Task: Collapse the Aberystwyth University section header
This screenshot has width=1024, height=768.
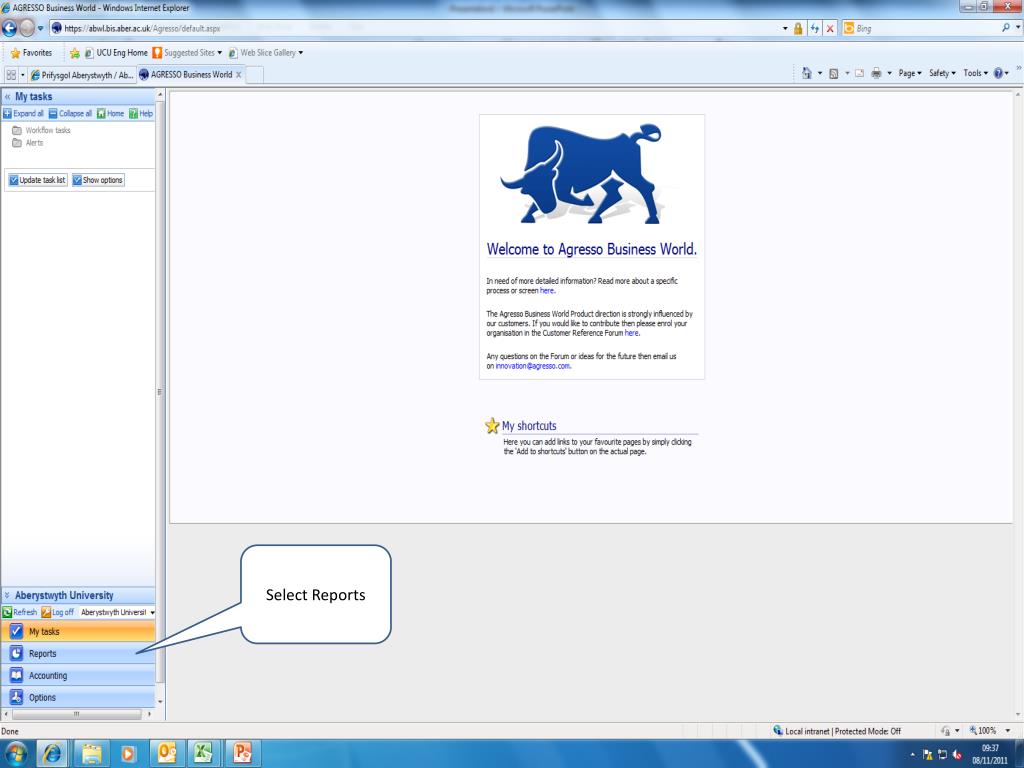Action: coord(7,595)
